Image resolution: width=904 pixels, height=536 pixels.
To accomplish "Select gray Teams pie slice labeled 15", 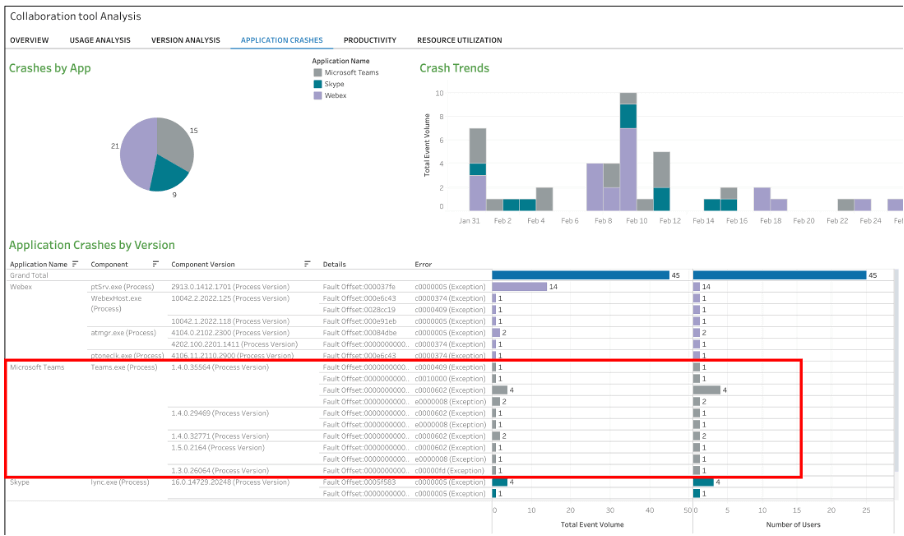I will click(176, 141).
